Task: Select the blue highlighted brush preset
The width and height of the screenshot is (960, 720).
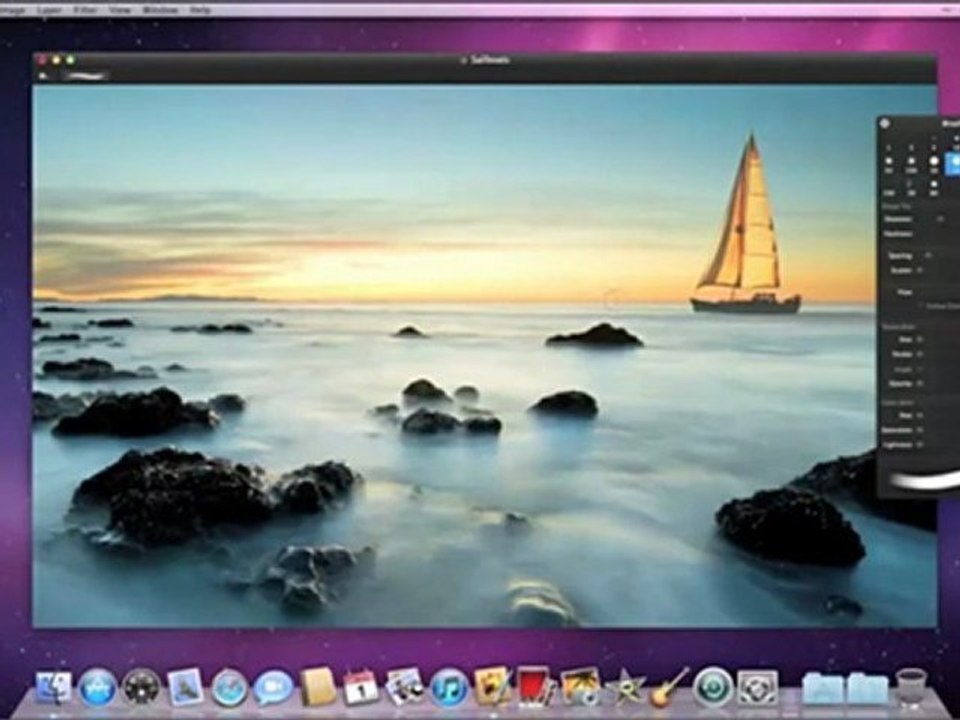Action: coord(953,163)
